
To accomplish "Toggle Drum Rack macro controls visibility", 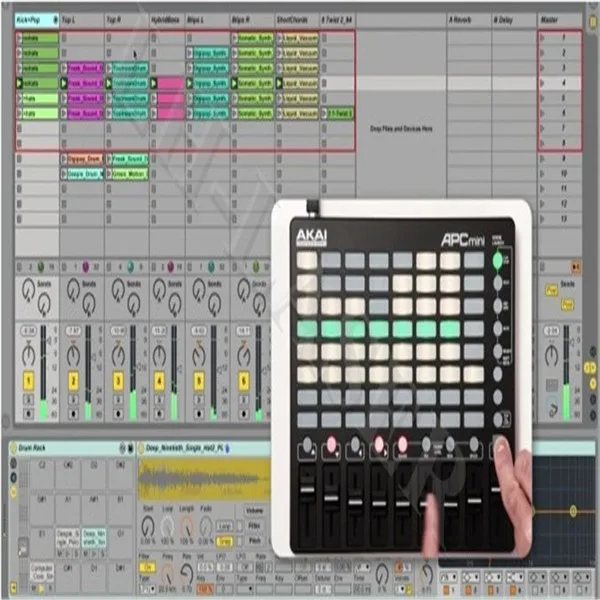I will (13, 464).
